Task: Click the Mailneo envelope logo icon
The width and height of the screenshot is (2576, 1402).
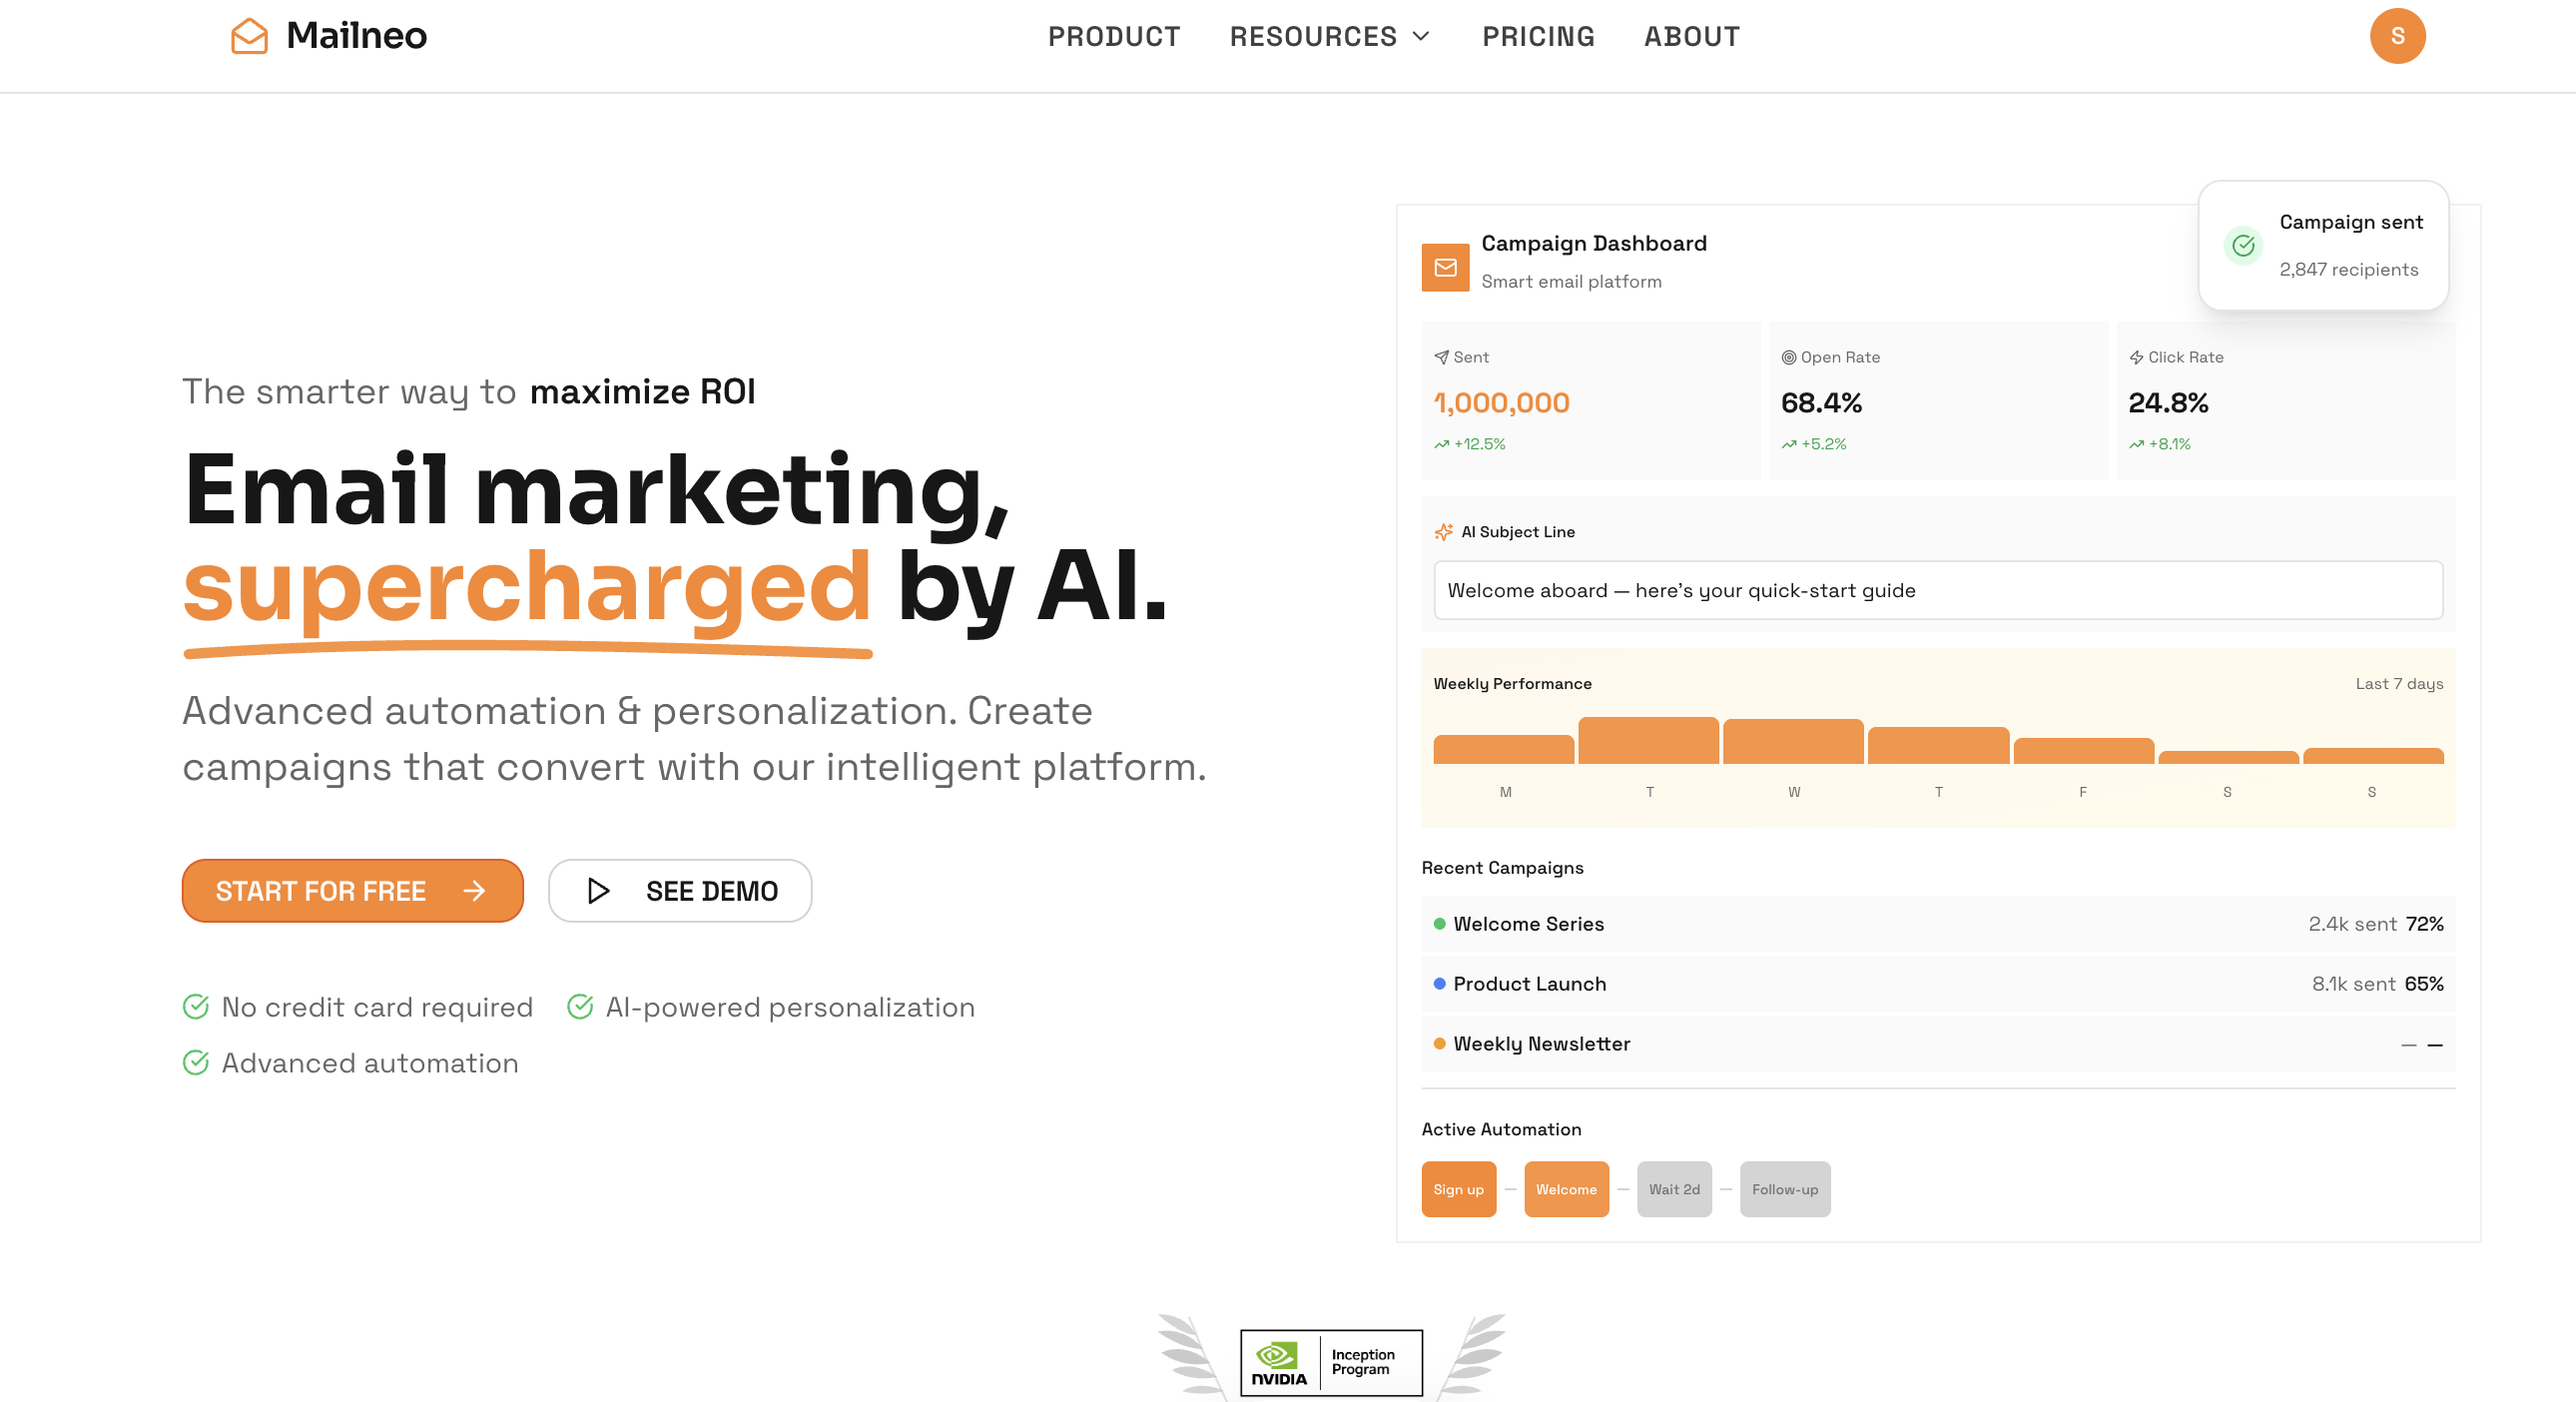Action: 249,36
